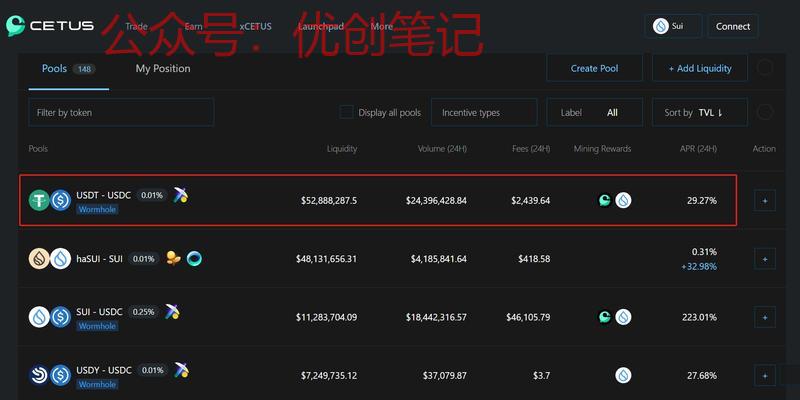This screenshot has height=400, width=800.
Task: Click the round icon right of Add Liquidity
Action: pyautogui.click(x=764, y=68)
